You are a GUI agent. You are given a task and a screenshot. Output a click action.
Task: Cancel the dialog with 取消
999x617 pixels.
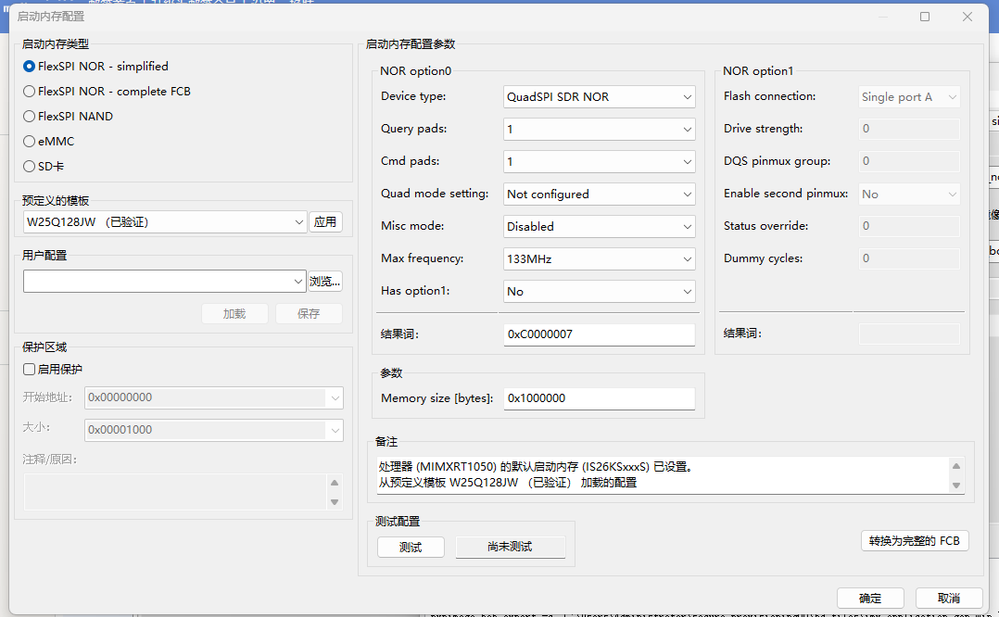click(949, 598)
